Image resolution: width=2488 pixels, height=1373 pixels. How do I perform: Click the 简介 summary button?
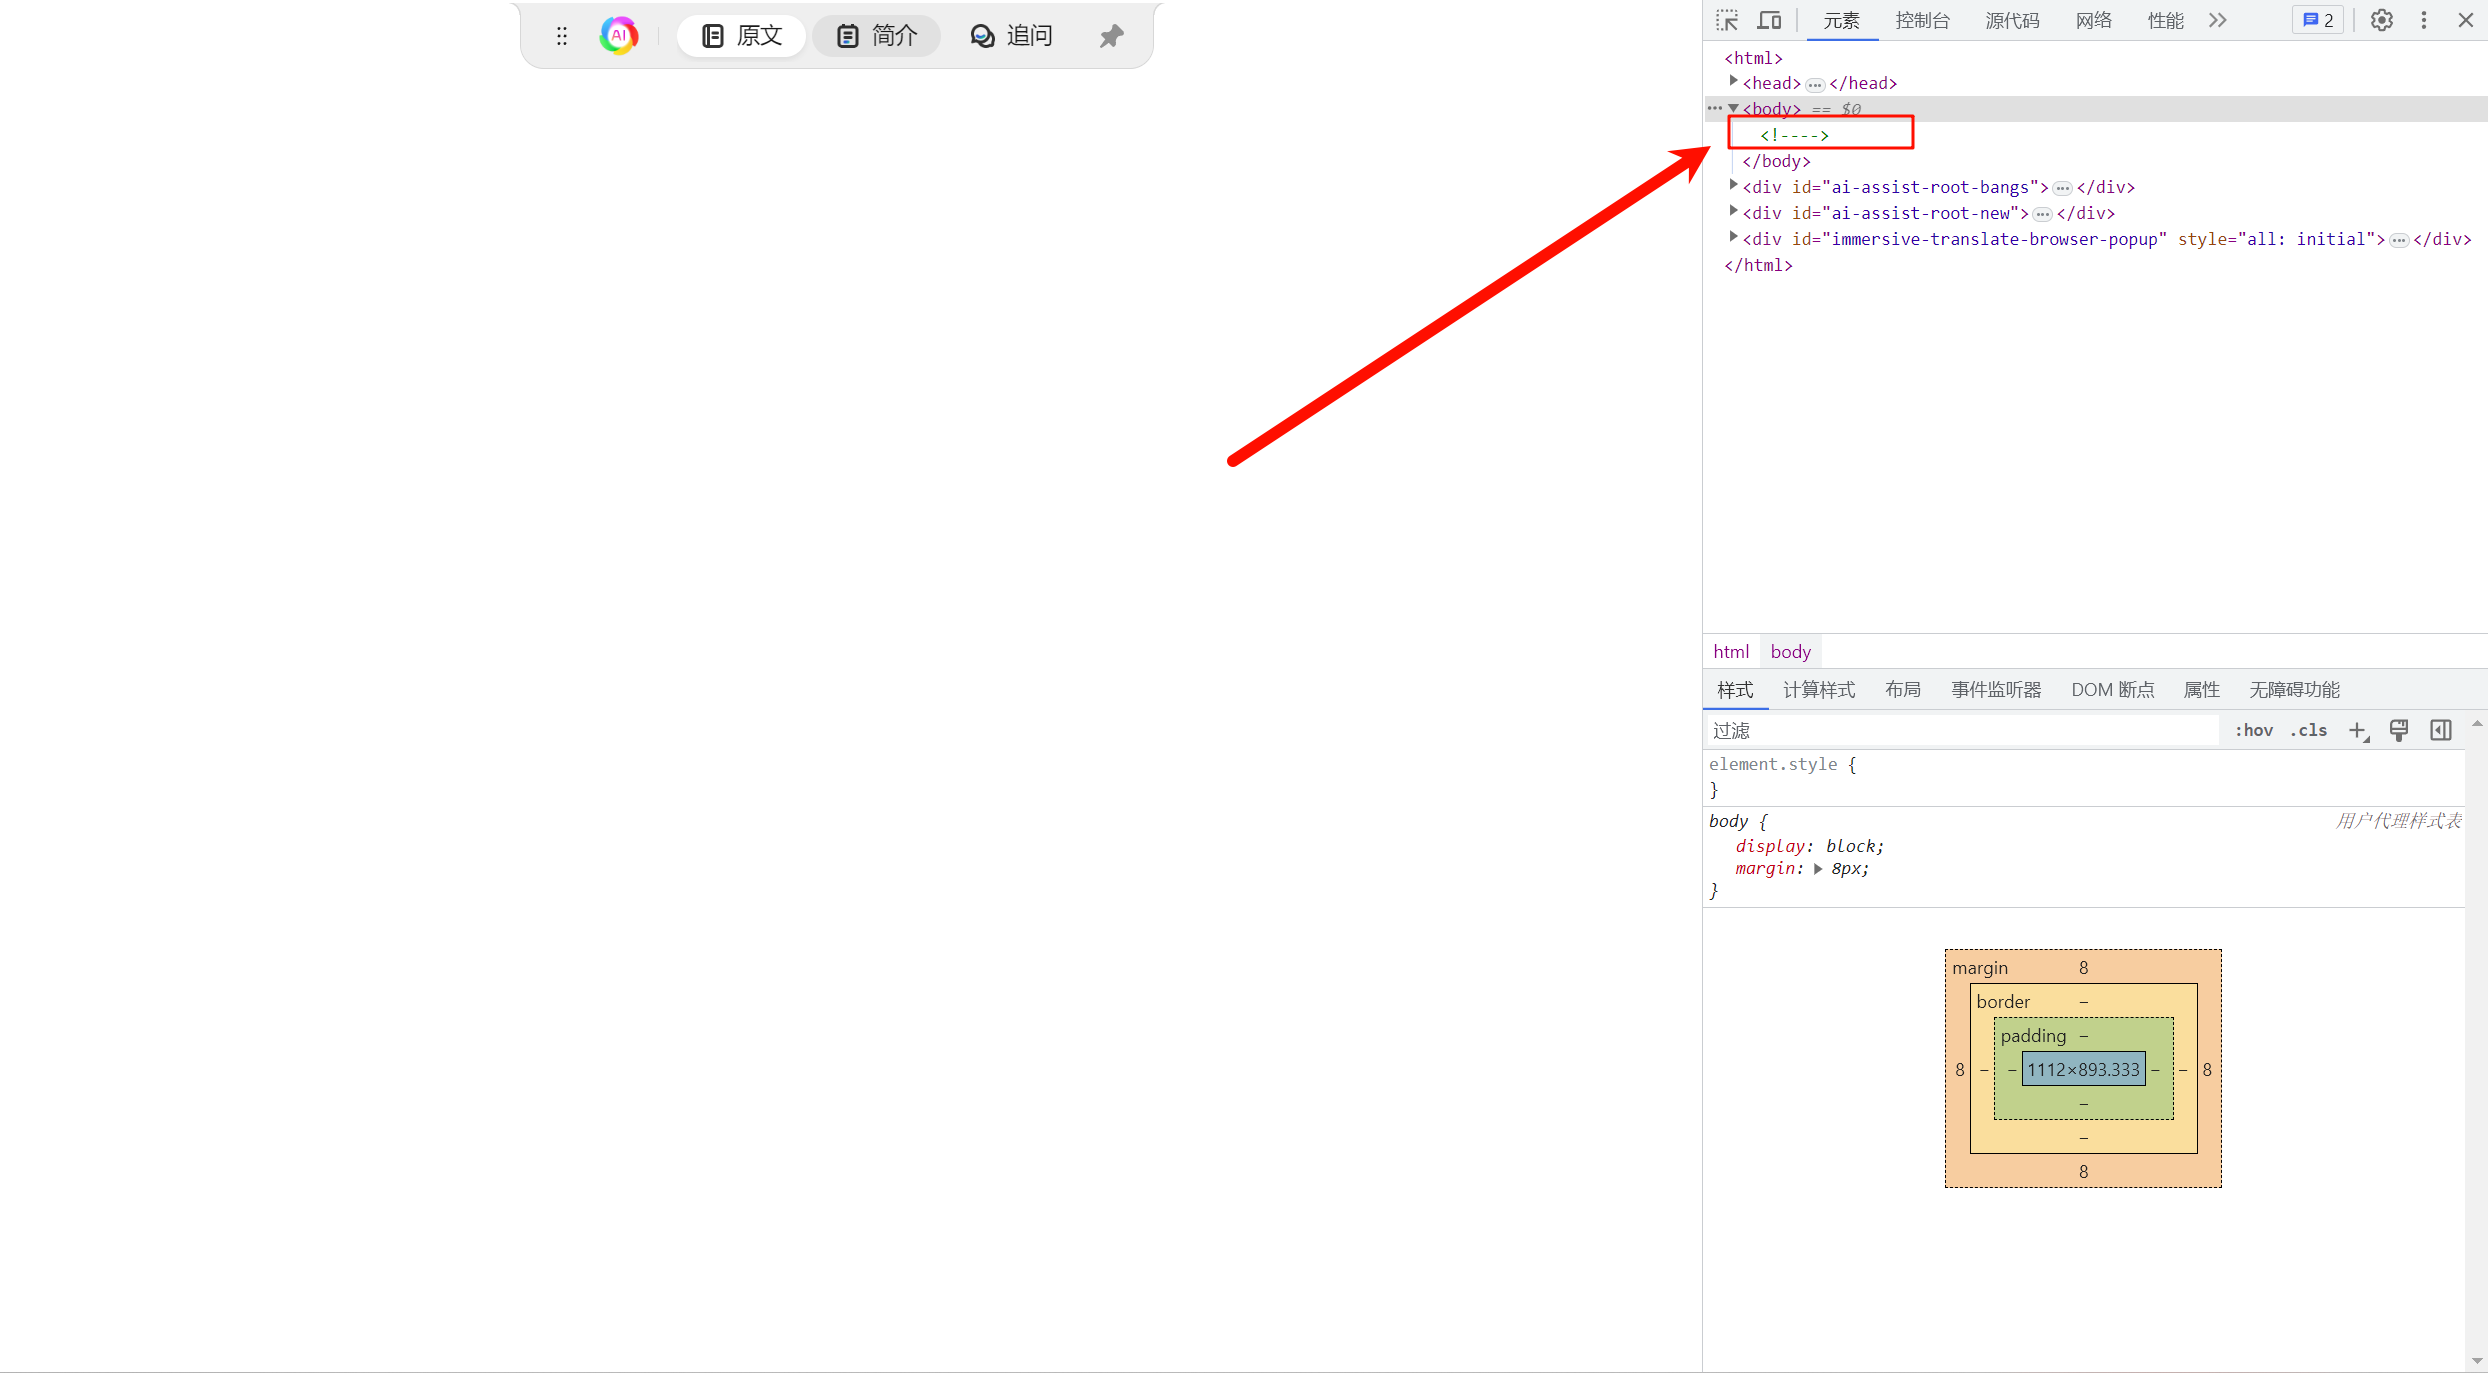(x=877, y=36)
